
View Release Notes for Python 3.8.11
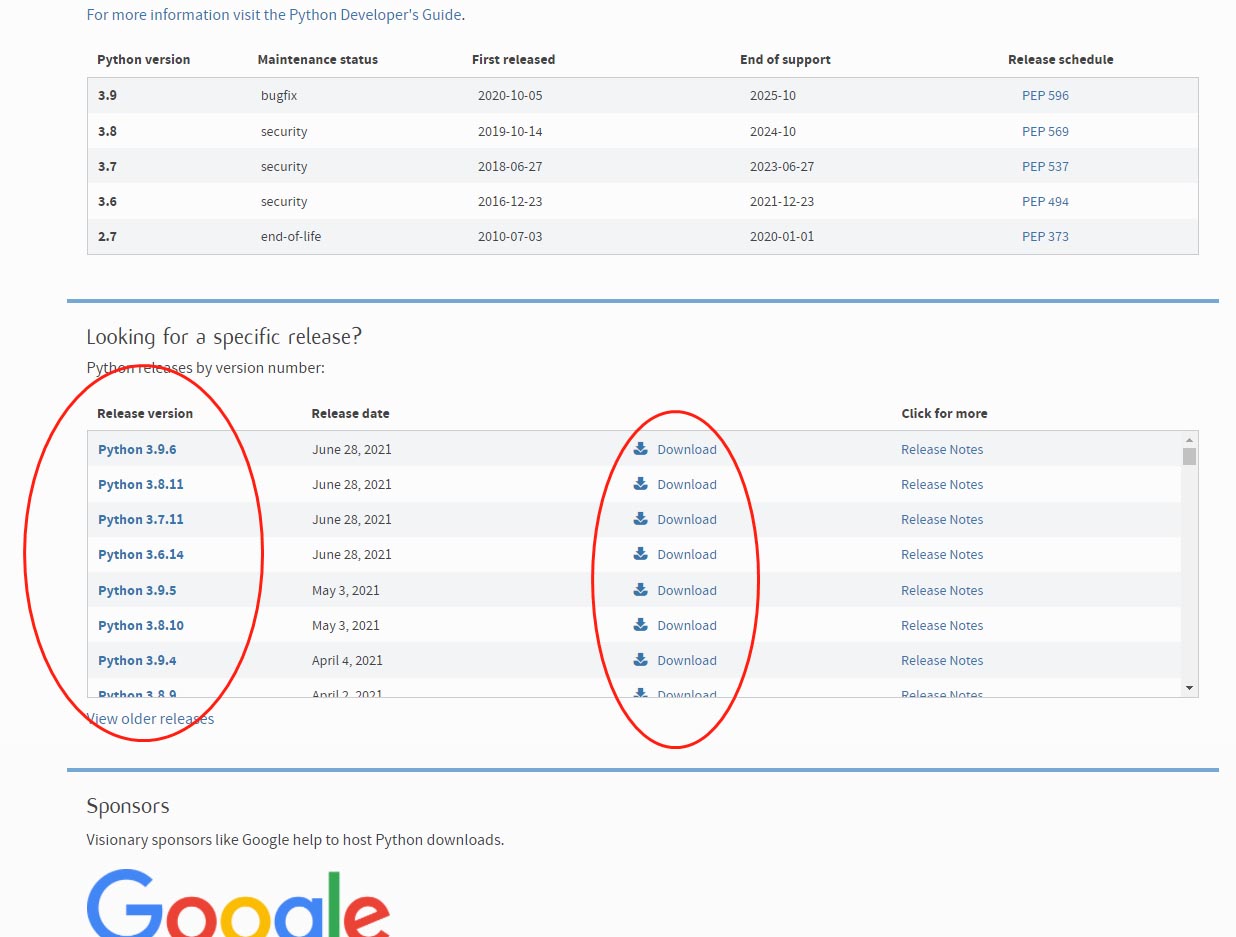click(941, 485)
